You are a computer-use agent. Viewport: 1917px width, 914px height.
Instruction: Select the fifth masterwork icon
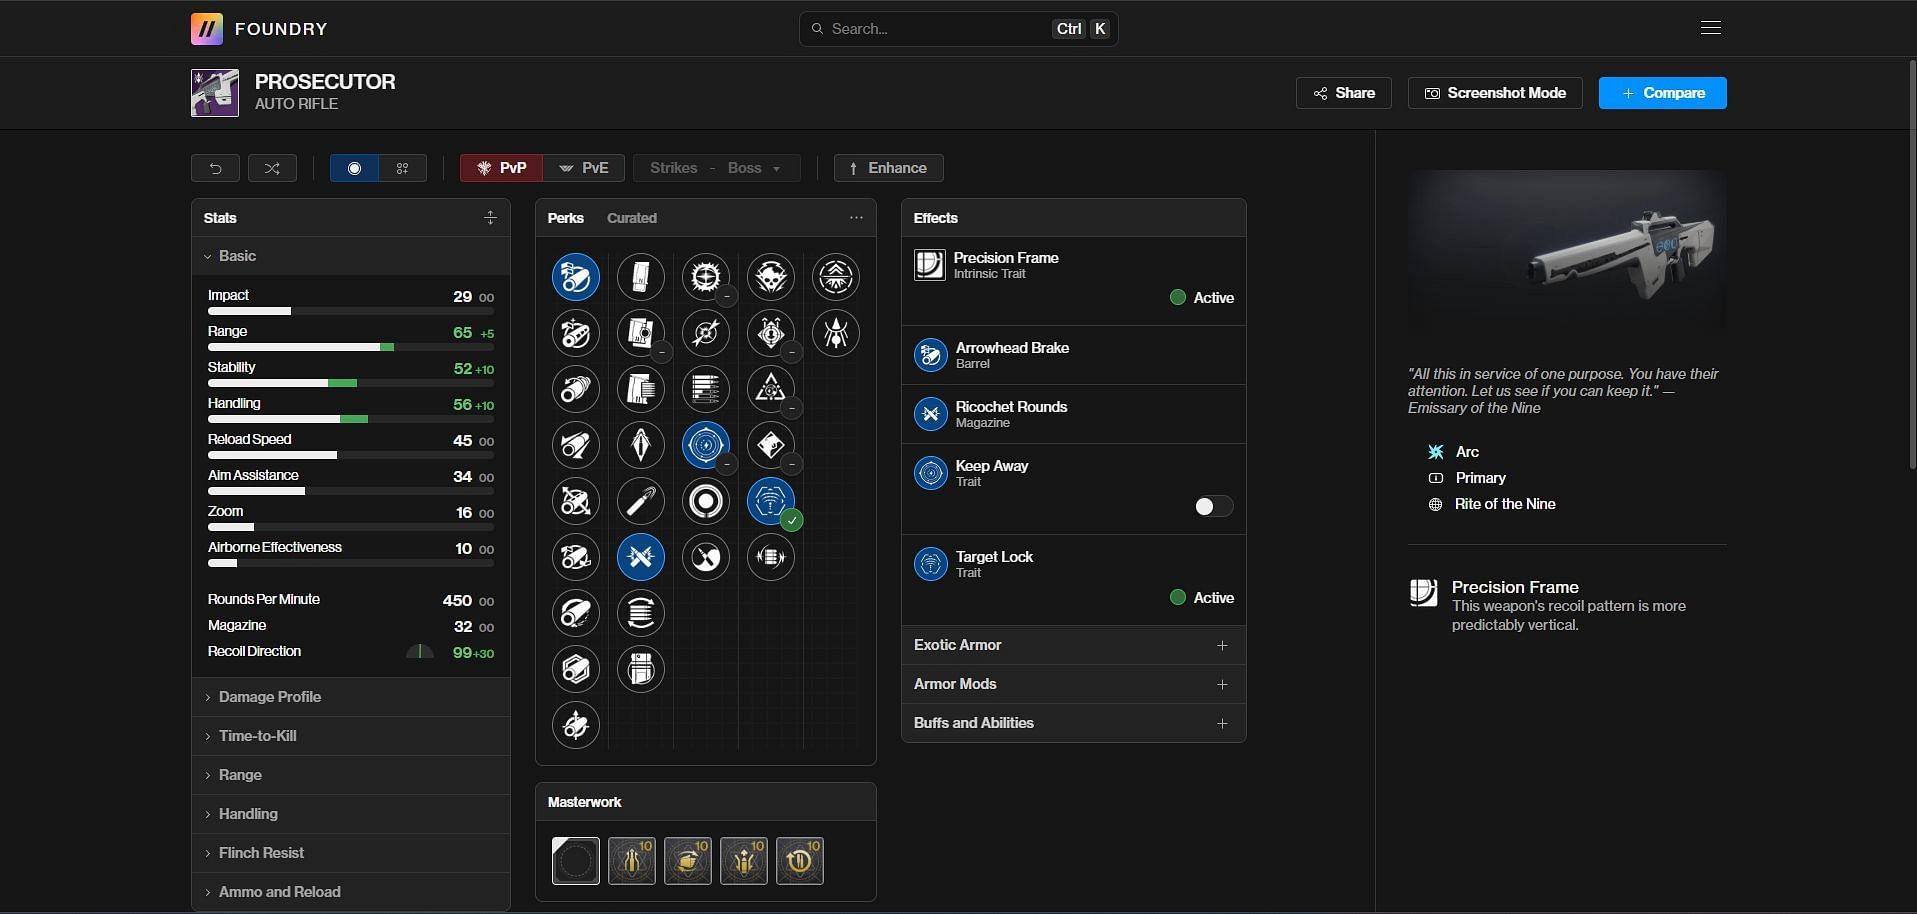[x=800, y=861]
